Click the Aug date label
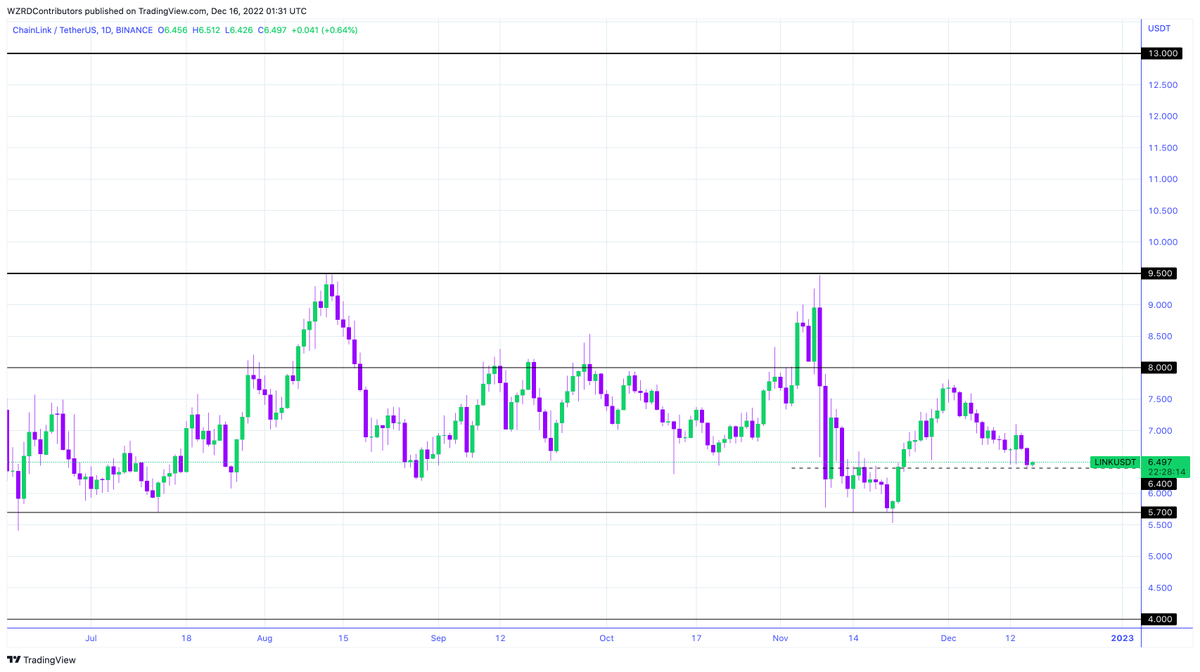This screenshot has height=672, width=1200. (x=264, y=637)
